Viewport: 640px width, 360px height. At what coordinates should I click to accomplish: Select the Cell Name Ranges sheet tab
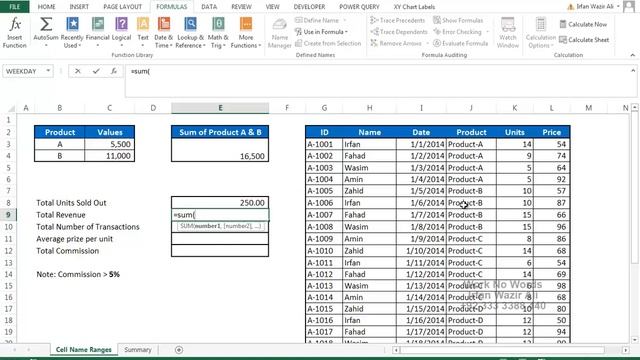(83, 350)
